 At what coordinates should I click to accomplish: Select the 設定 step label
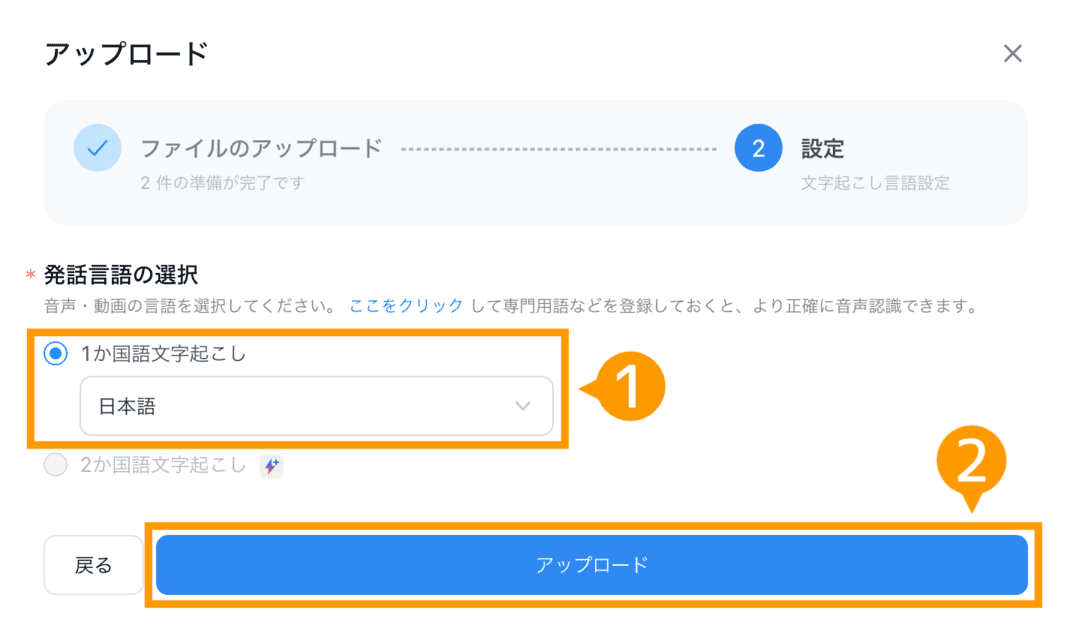(823, 149)
